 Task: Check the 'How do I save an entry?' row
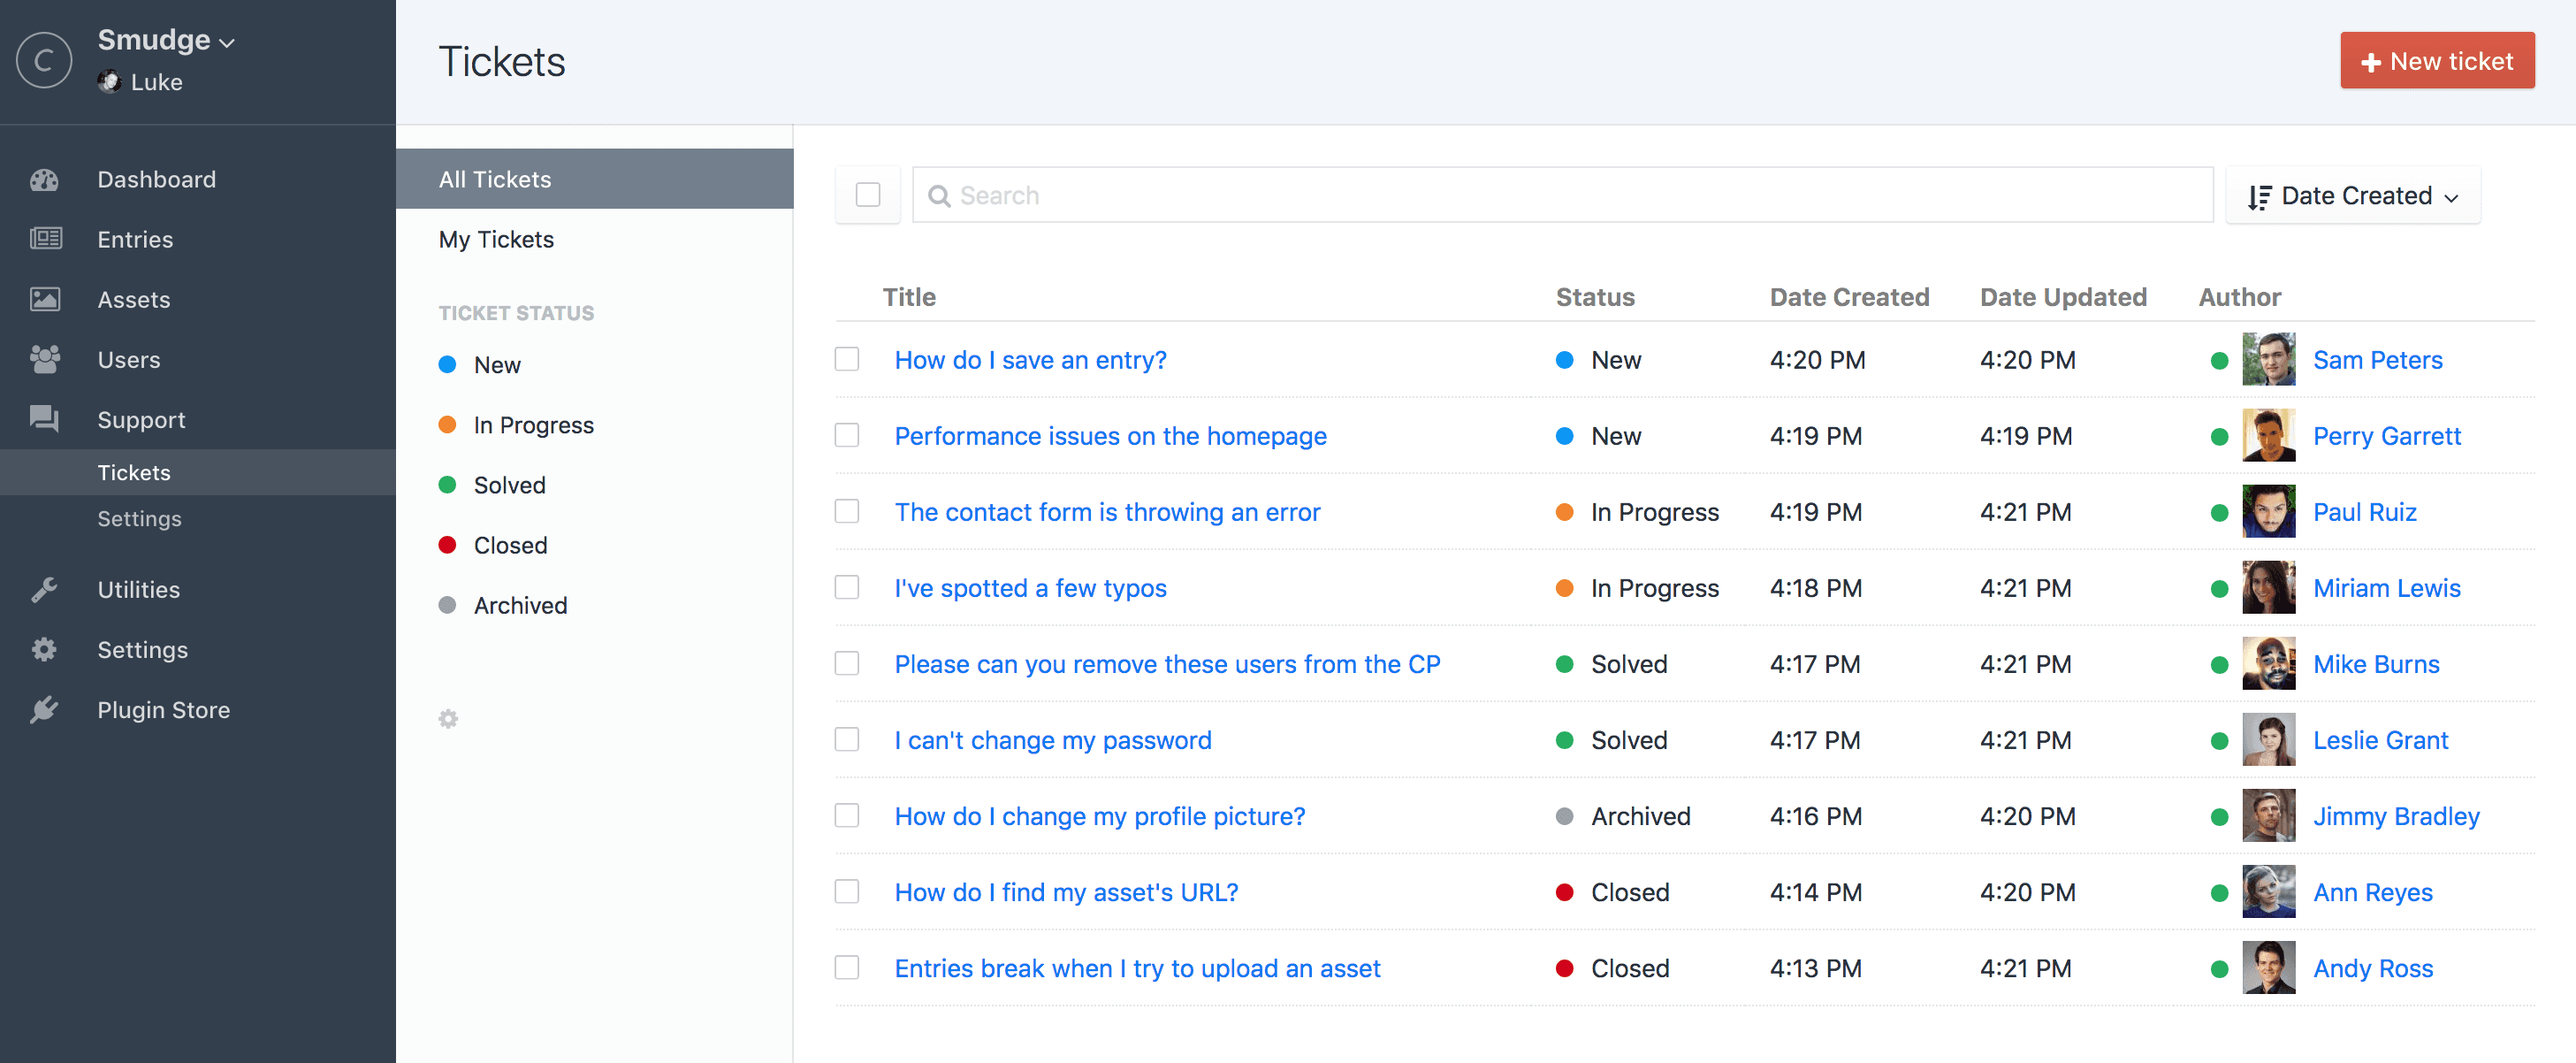click(x=847, y=359)
